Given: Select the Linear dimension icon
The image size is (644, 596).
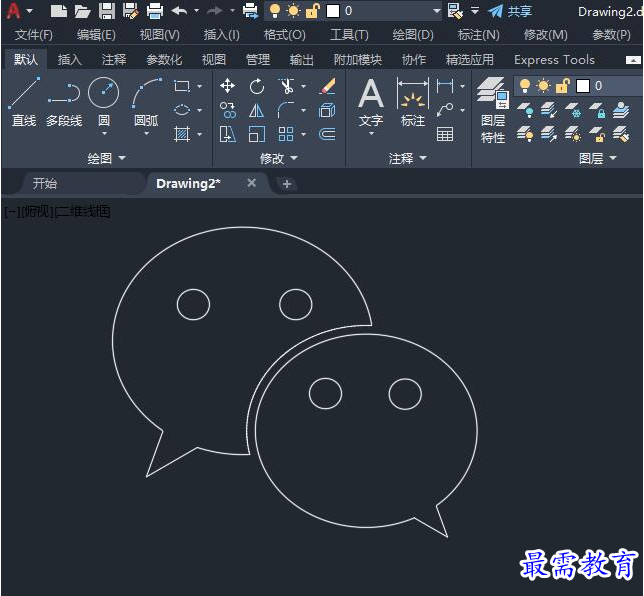Looking at the screenshot, I should (445, 86).
